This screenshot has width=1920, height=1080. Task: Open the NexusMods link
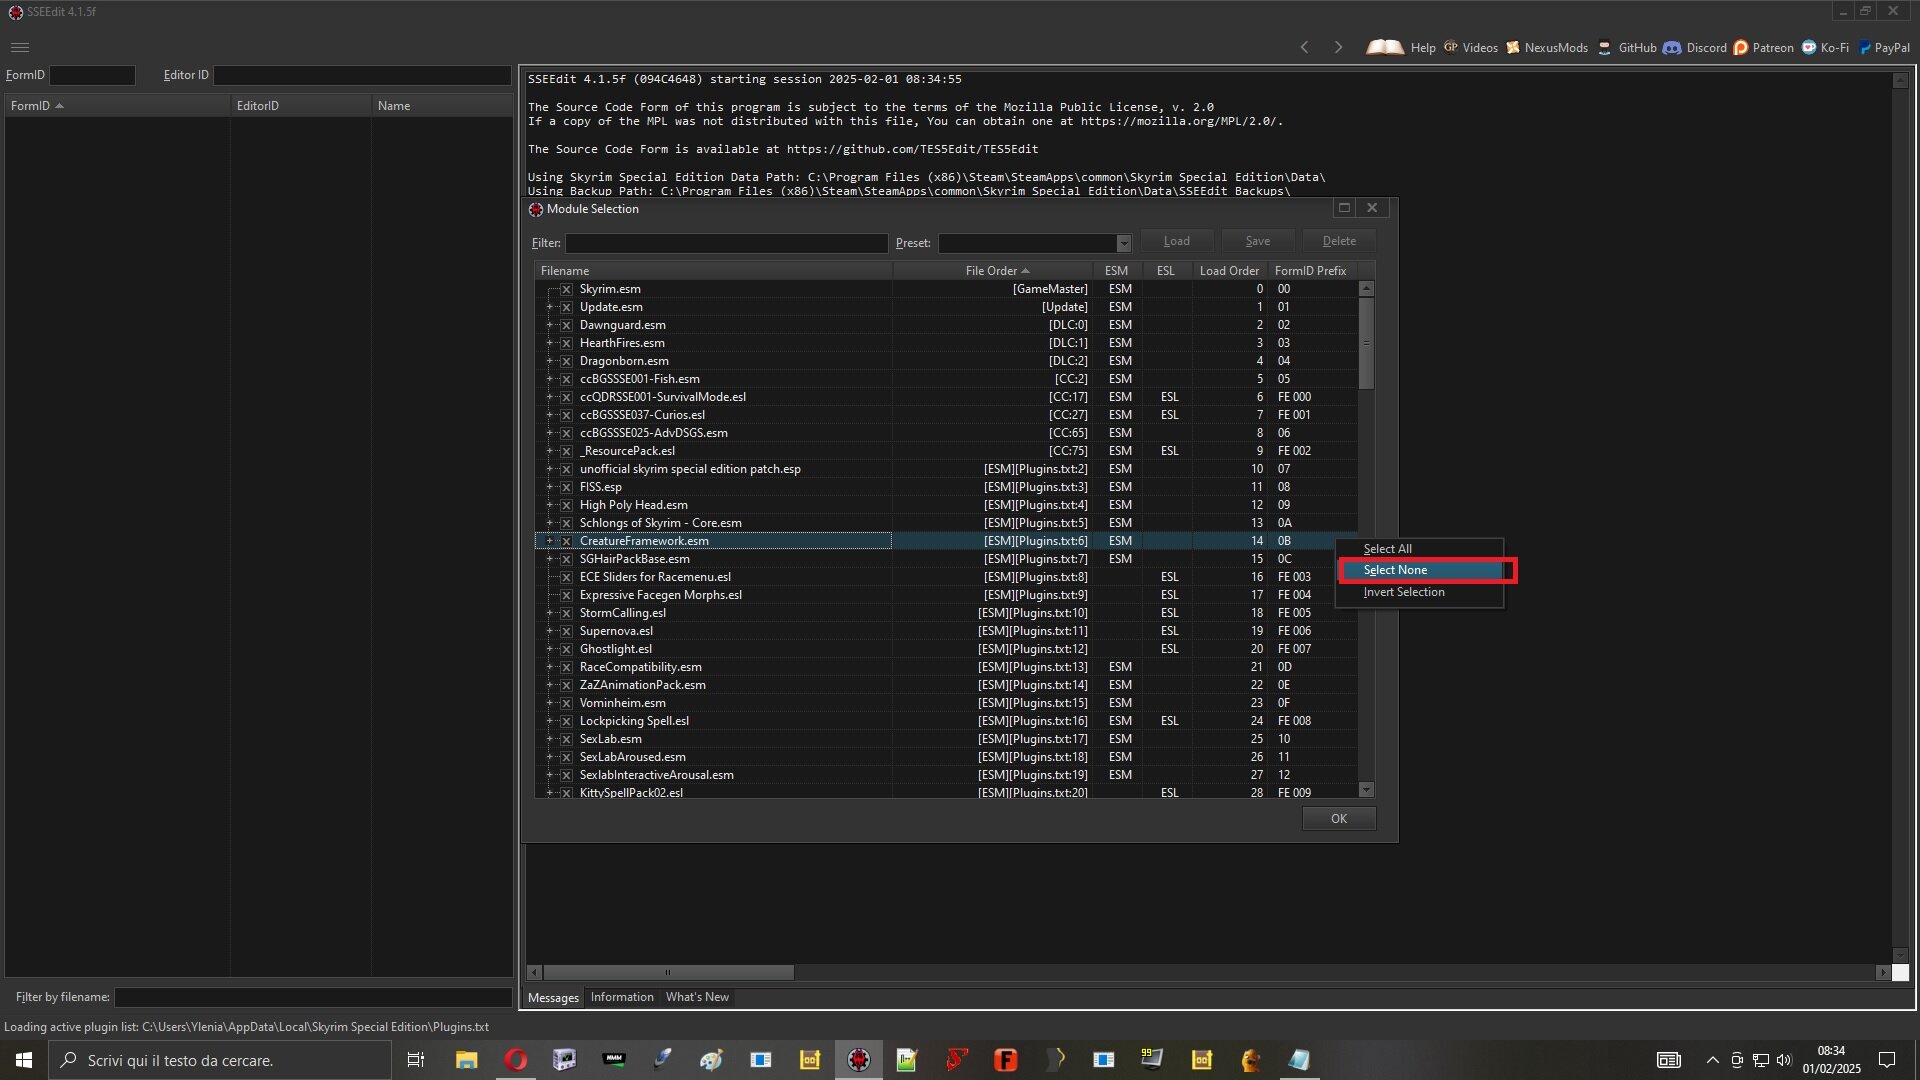pos(1547,47)
